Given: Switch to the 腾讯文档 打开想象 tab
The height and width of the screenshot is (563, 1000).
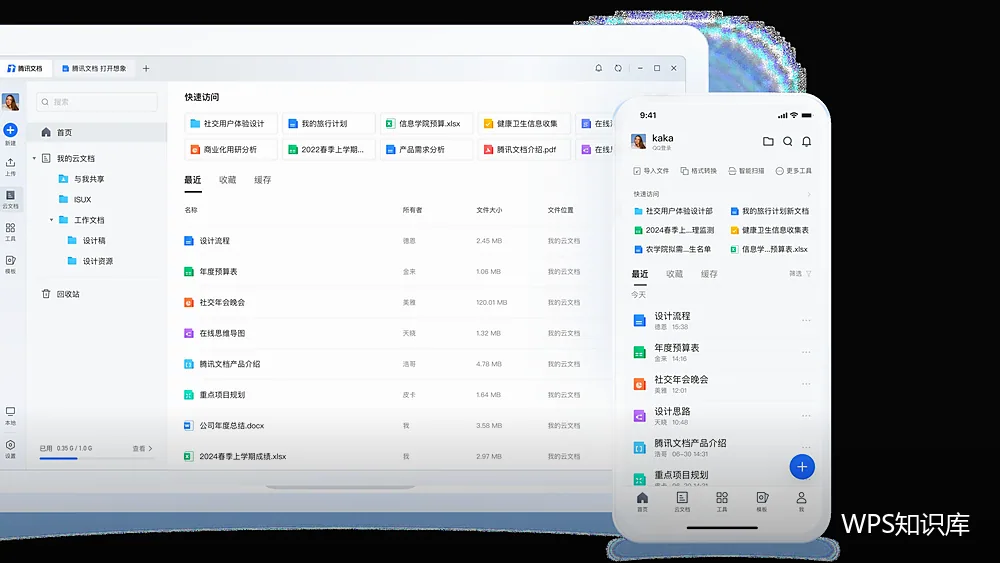Looking at the screenshot, I should coord(94,68).
